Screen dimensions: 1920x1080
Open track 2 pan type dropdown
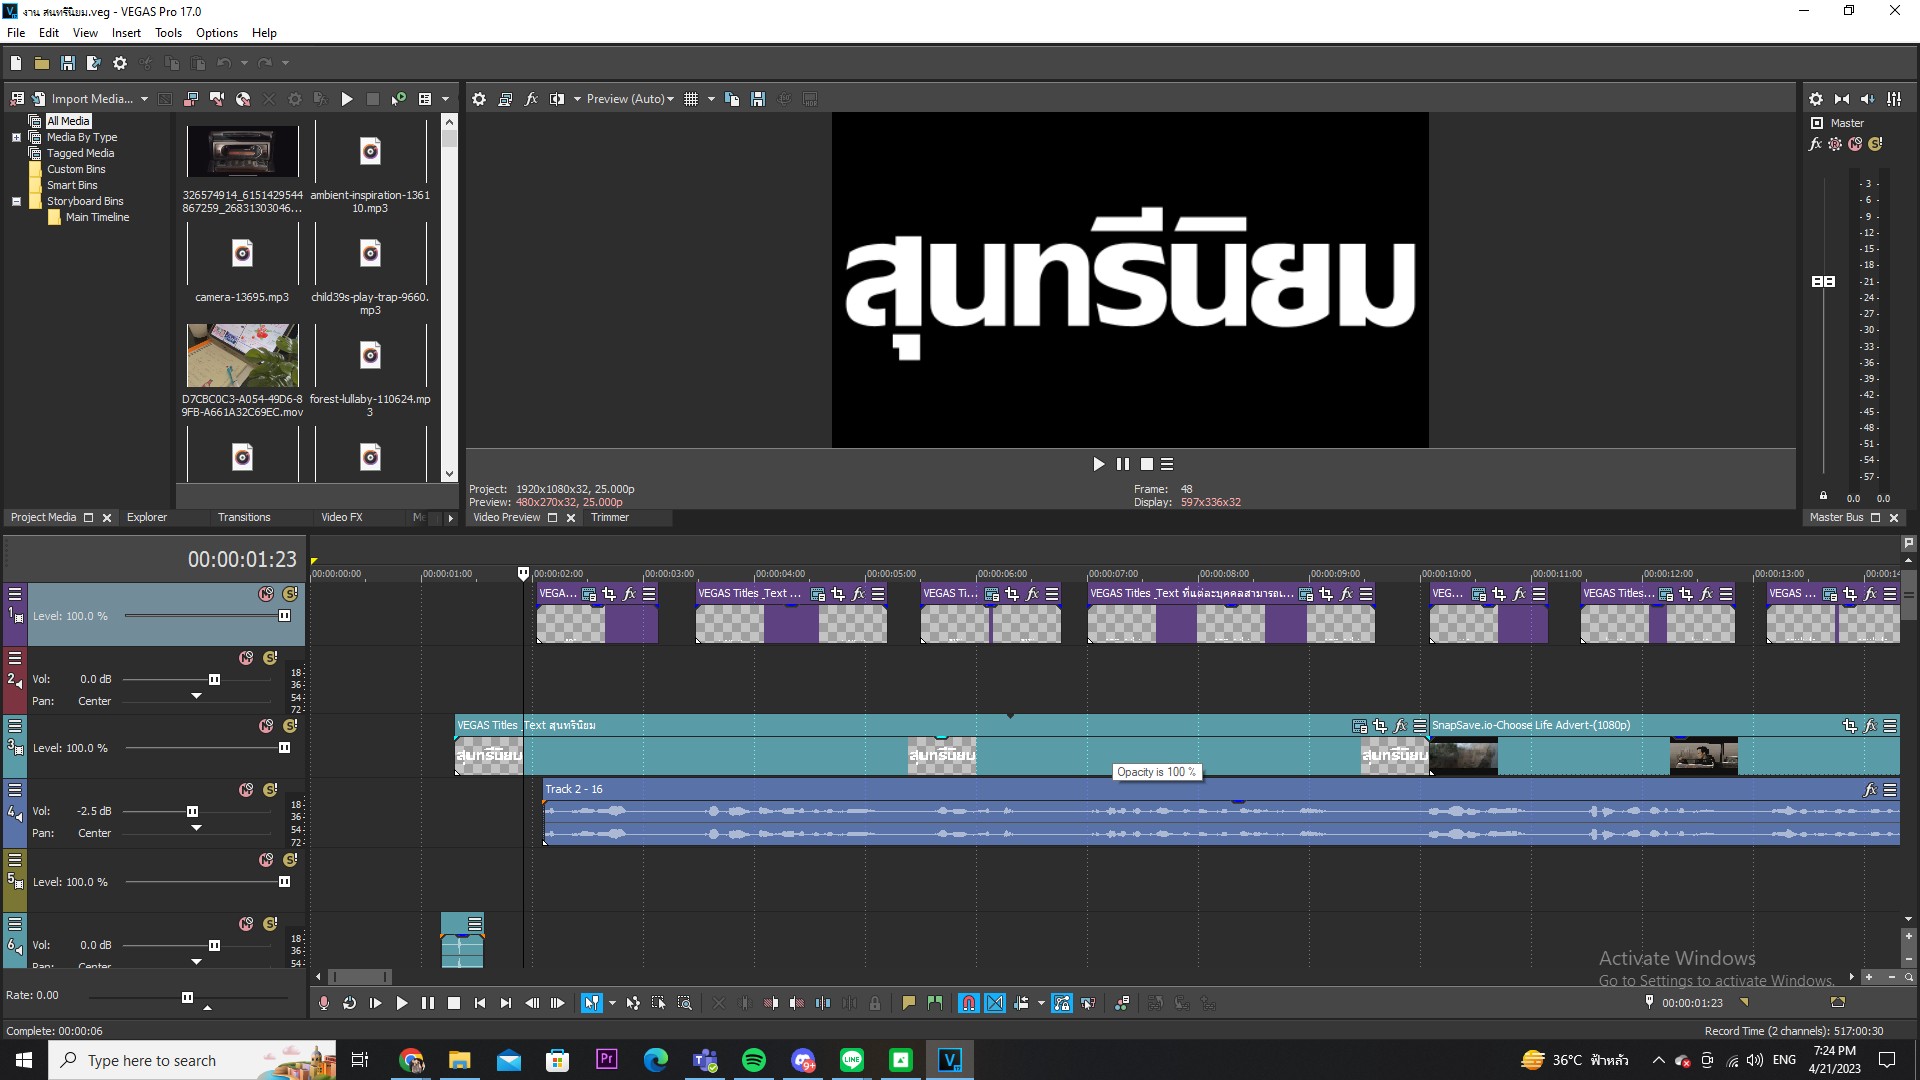pyautogui.click(x=196, y=696)
